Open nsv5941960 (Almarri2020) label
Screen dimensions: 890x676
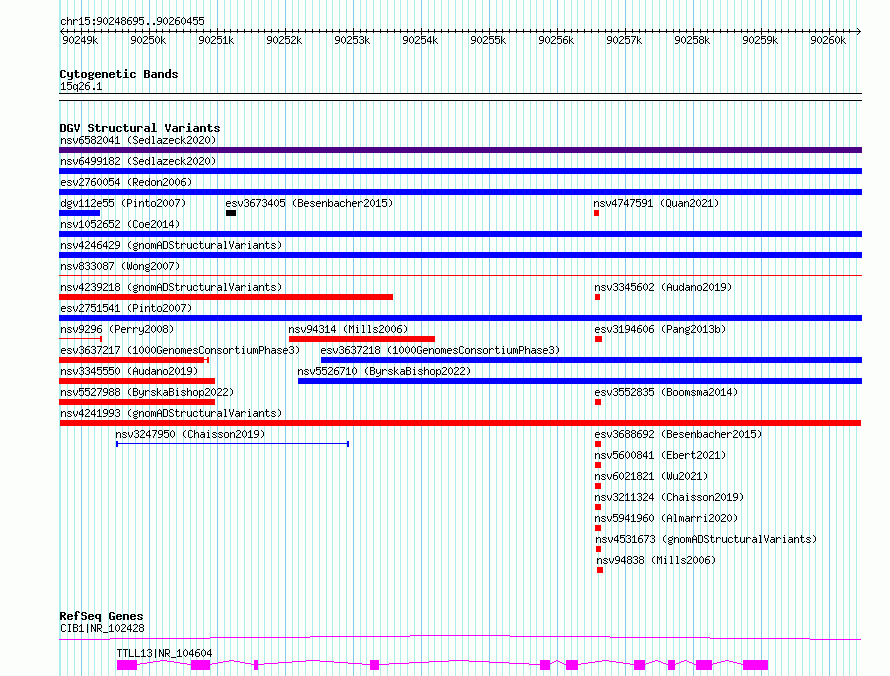(666, 518)
